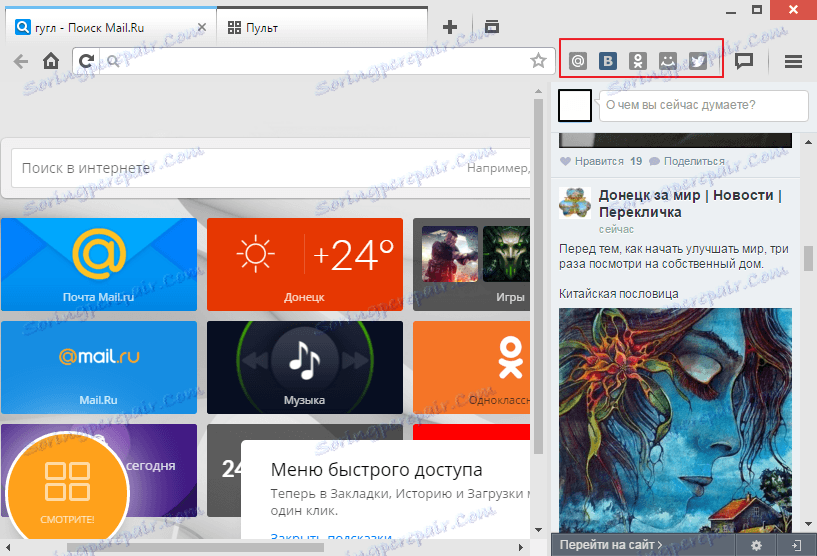The width and height of the screenshot is (817, 556).
Task: Open the 'Музыка' tile
Action: click(x=305, y=367)
